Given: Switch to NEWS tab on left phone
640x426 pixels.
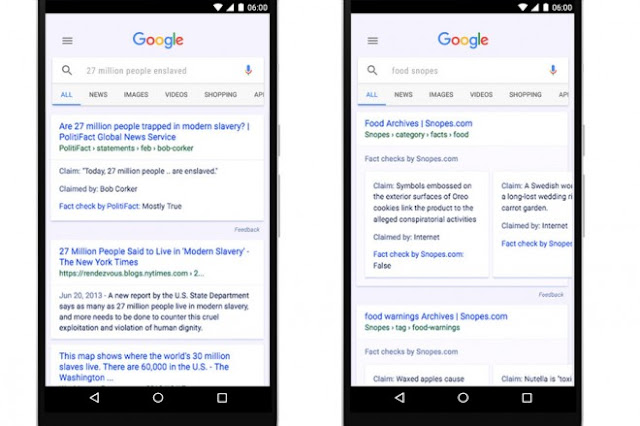Looking at the screenshot, I should (x=98, y=95).
